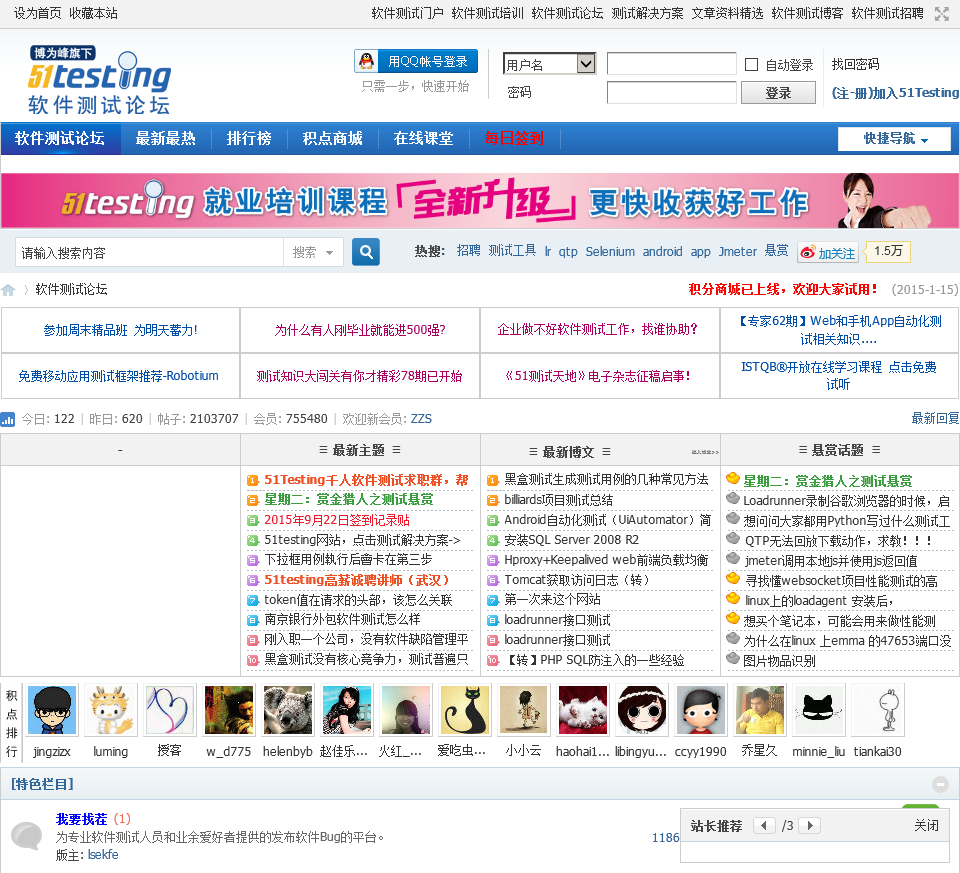Image resolution: width=960 pixels, height=873 pixels.
Task: Click hot search term Jmeter
Action: (x=738, y=252)
